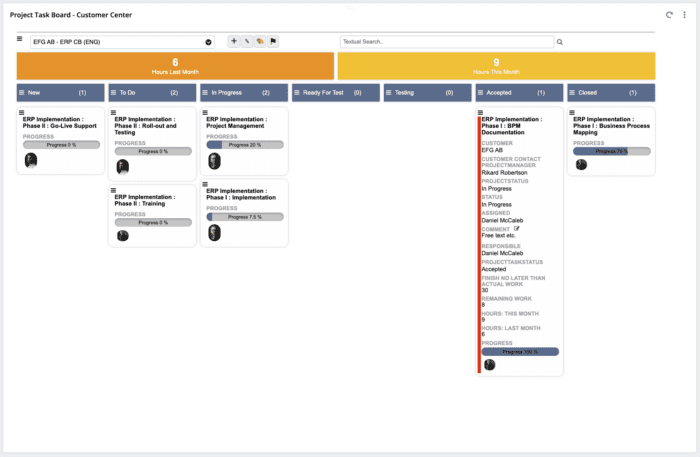Open the Testing column menu icon

[x=388, y=92]
